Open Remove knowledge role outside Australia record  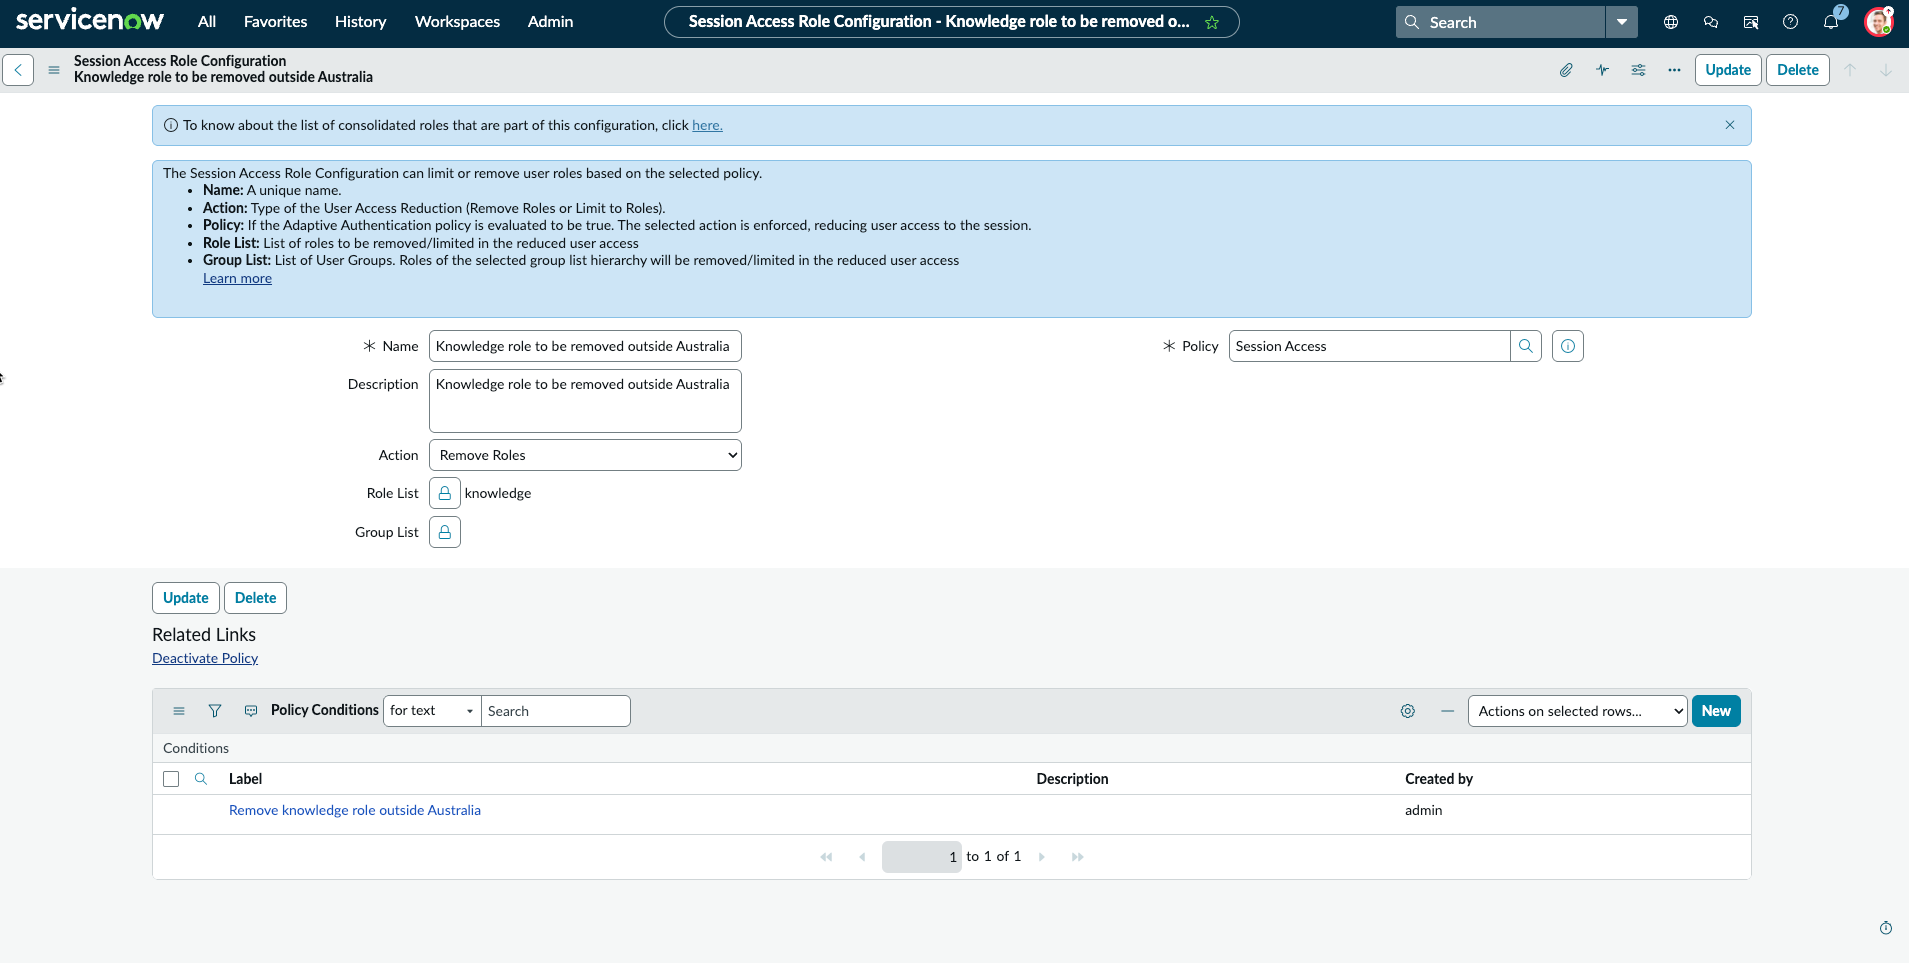[355, 810]
